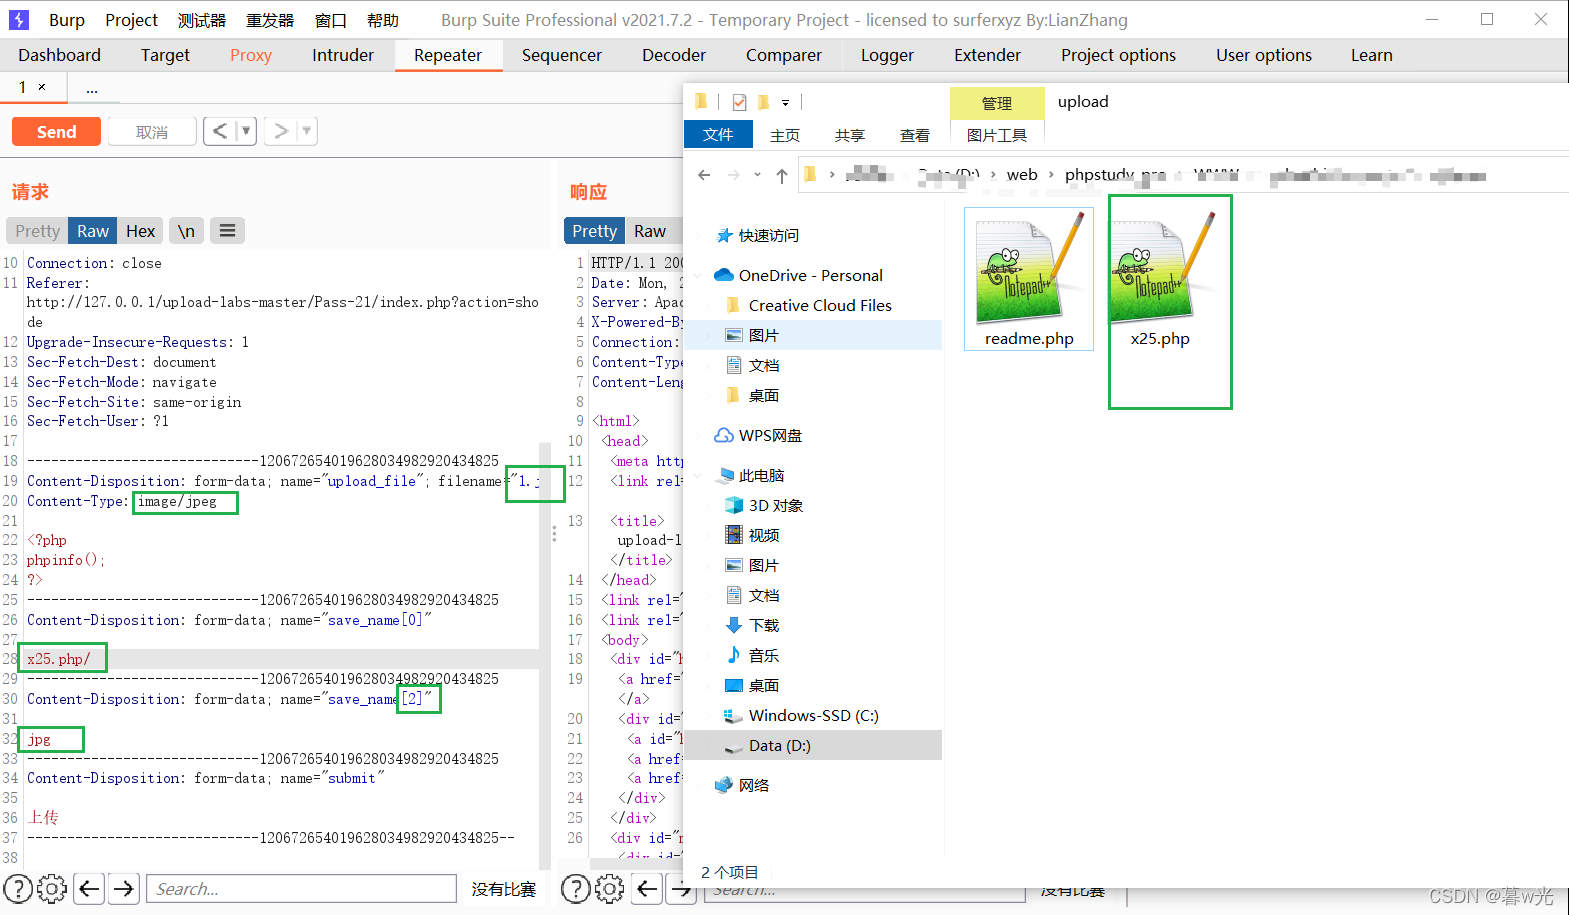This screenshot has width=1569, height=915.
Task: Switch request view to Raw
Action: click(93, 231)
